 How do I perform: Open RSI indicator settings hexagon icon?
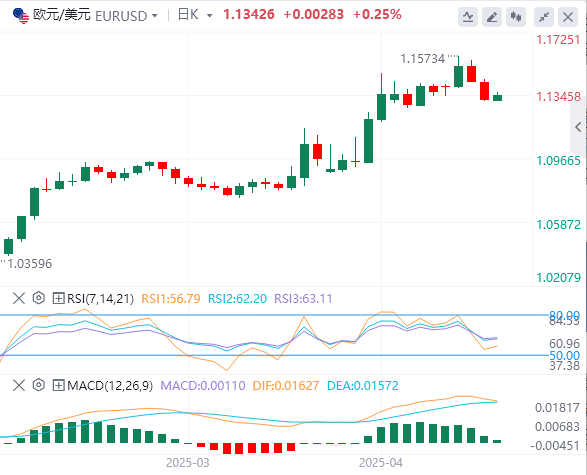(39, 298)
